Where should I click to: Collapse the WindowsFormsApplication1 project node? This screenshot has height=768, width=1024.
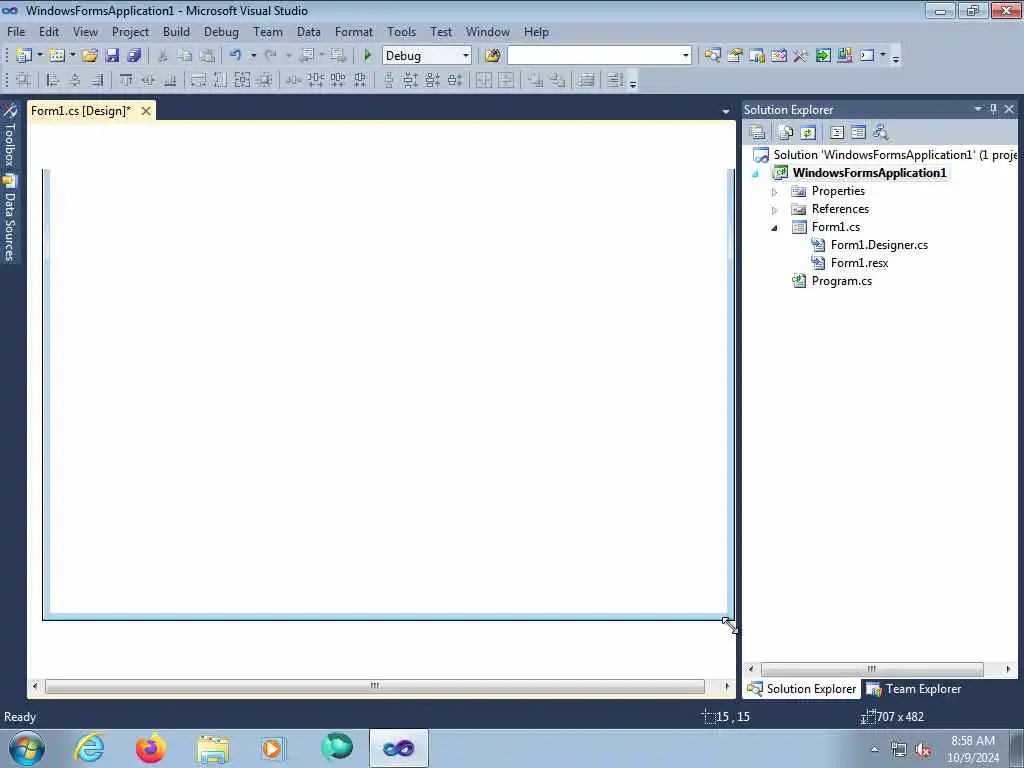click(756, 174)
